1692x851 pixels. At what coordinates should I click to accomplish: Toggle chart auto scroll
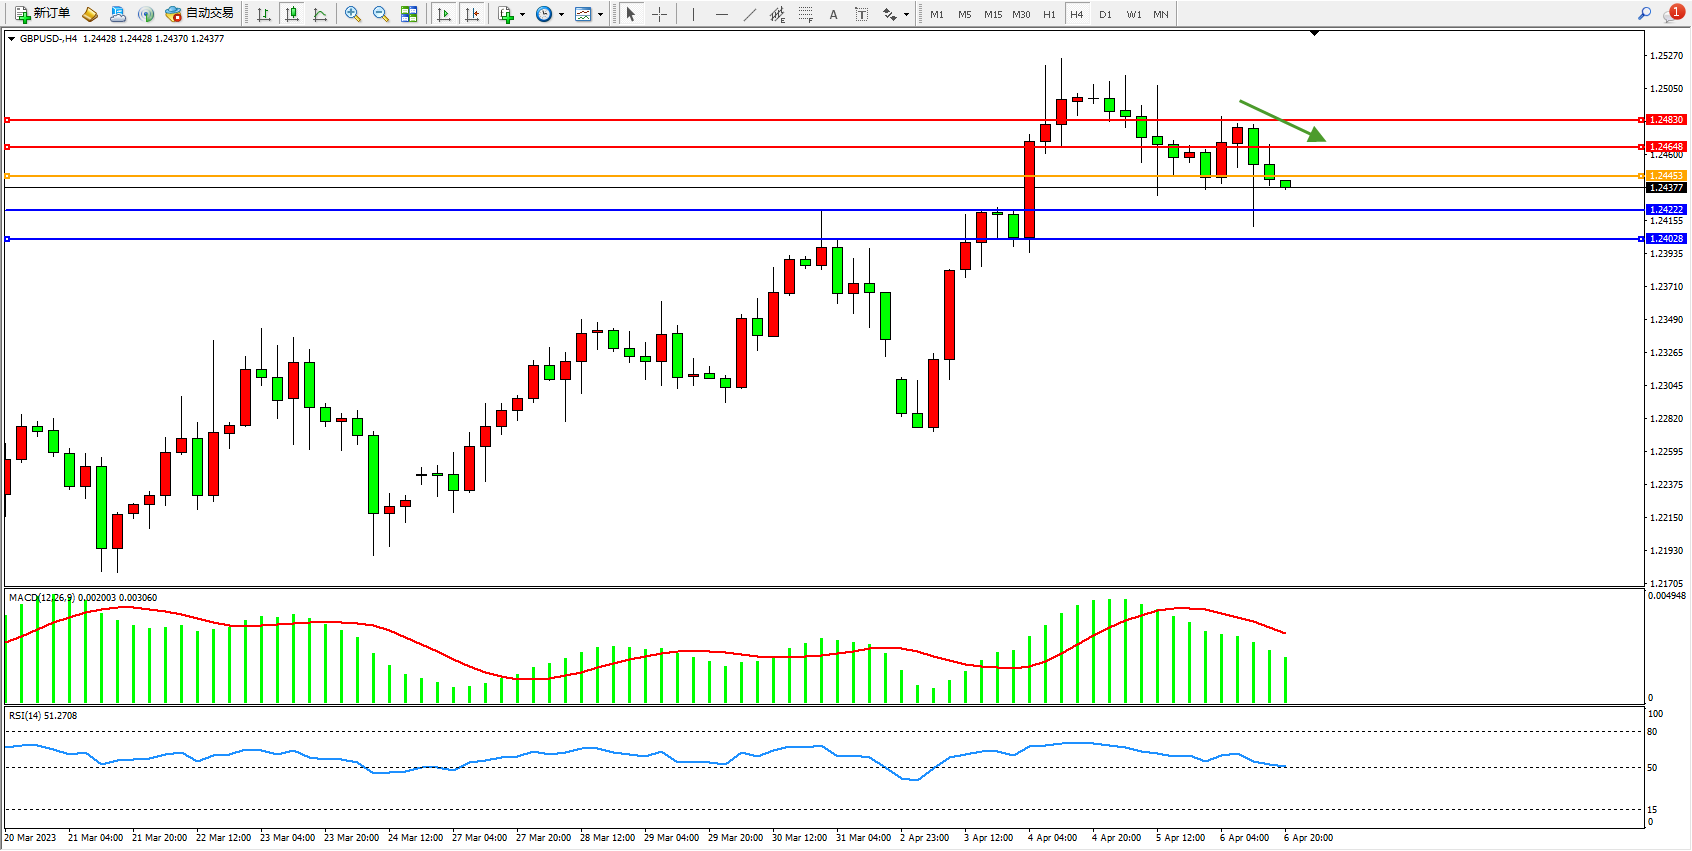click(x=444, y=14)
